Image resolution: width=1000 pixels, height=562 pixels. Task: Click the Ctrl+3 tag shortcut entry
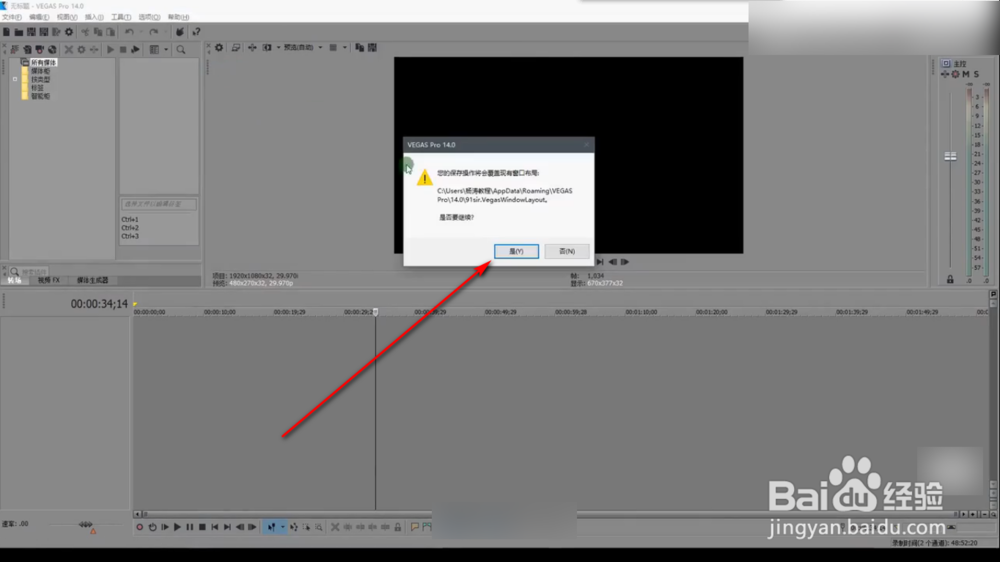click(x=130, y=236)
